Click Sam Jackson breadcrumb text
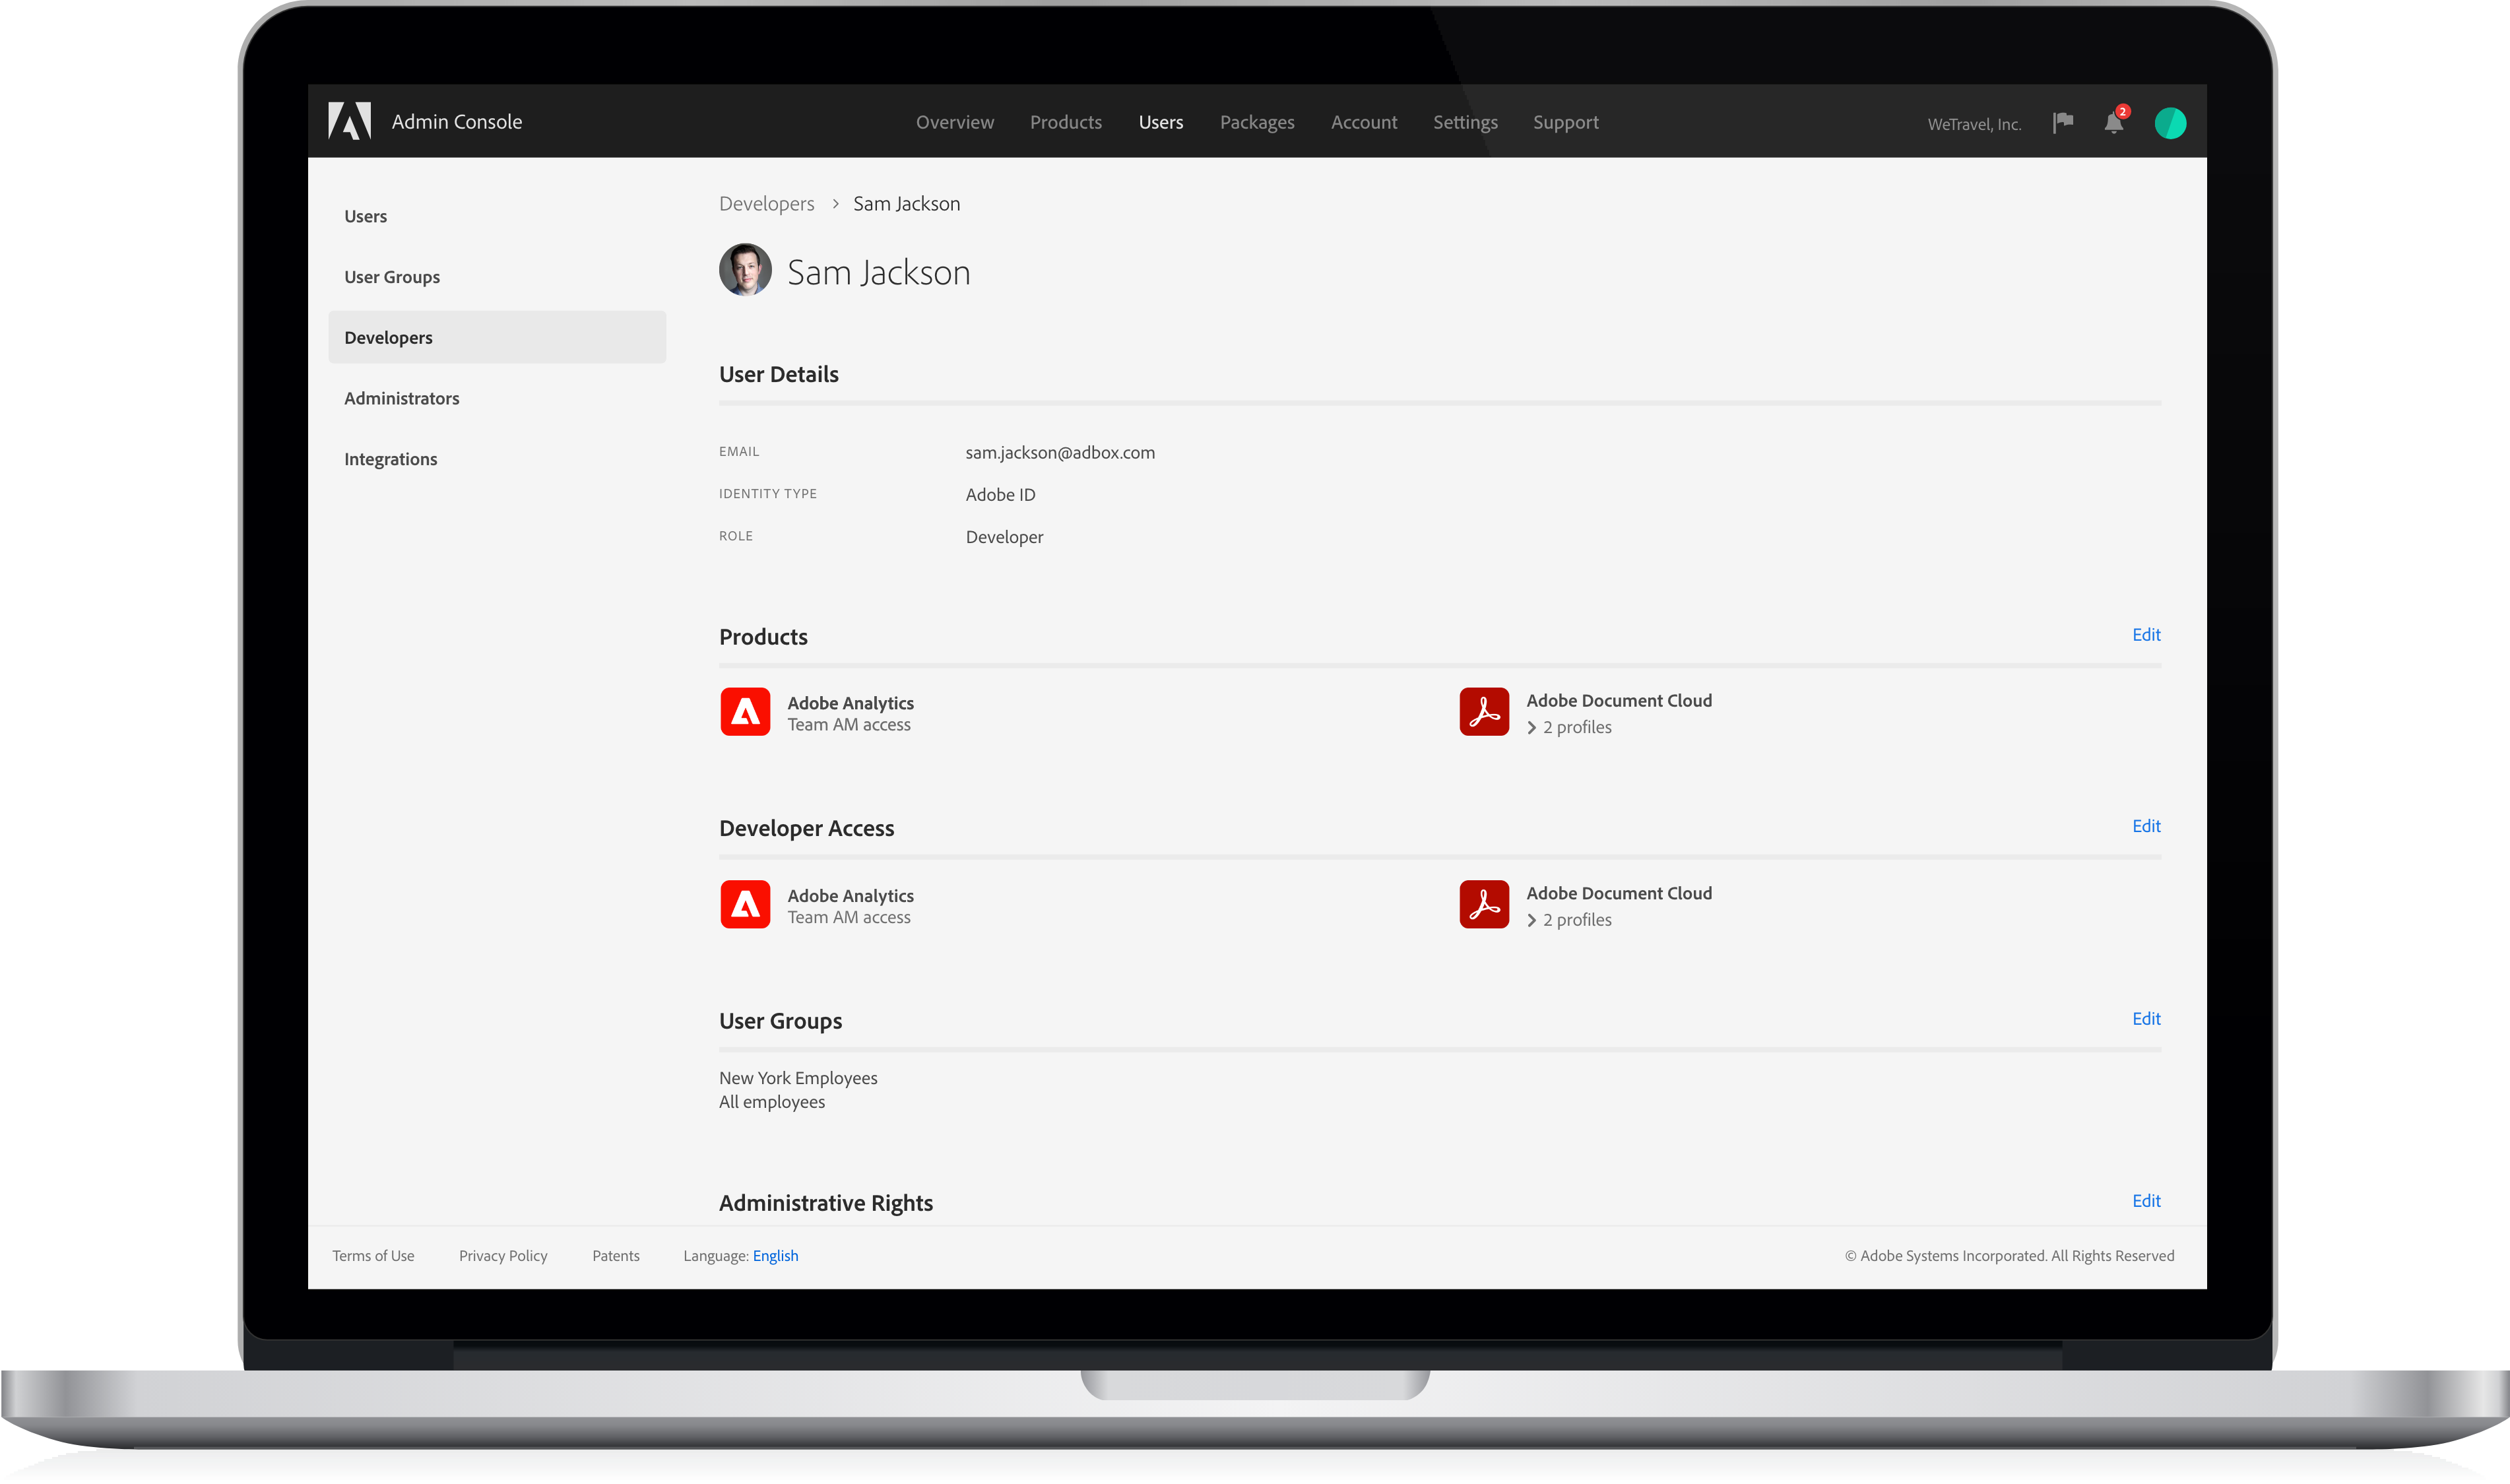This screenshot has width=2510, height=1484. pos(906,204)
